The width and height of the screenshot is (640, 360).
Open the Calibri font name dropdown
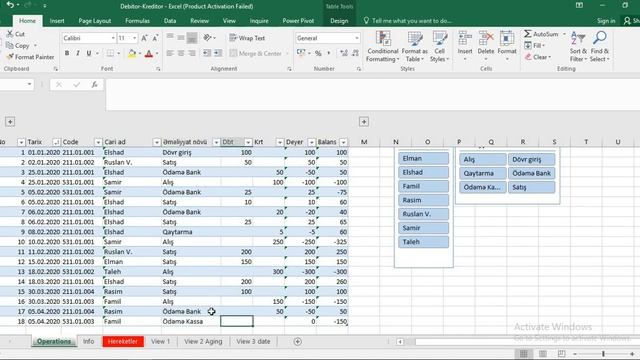(113, 38)
